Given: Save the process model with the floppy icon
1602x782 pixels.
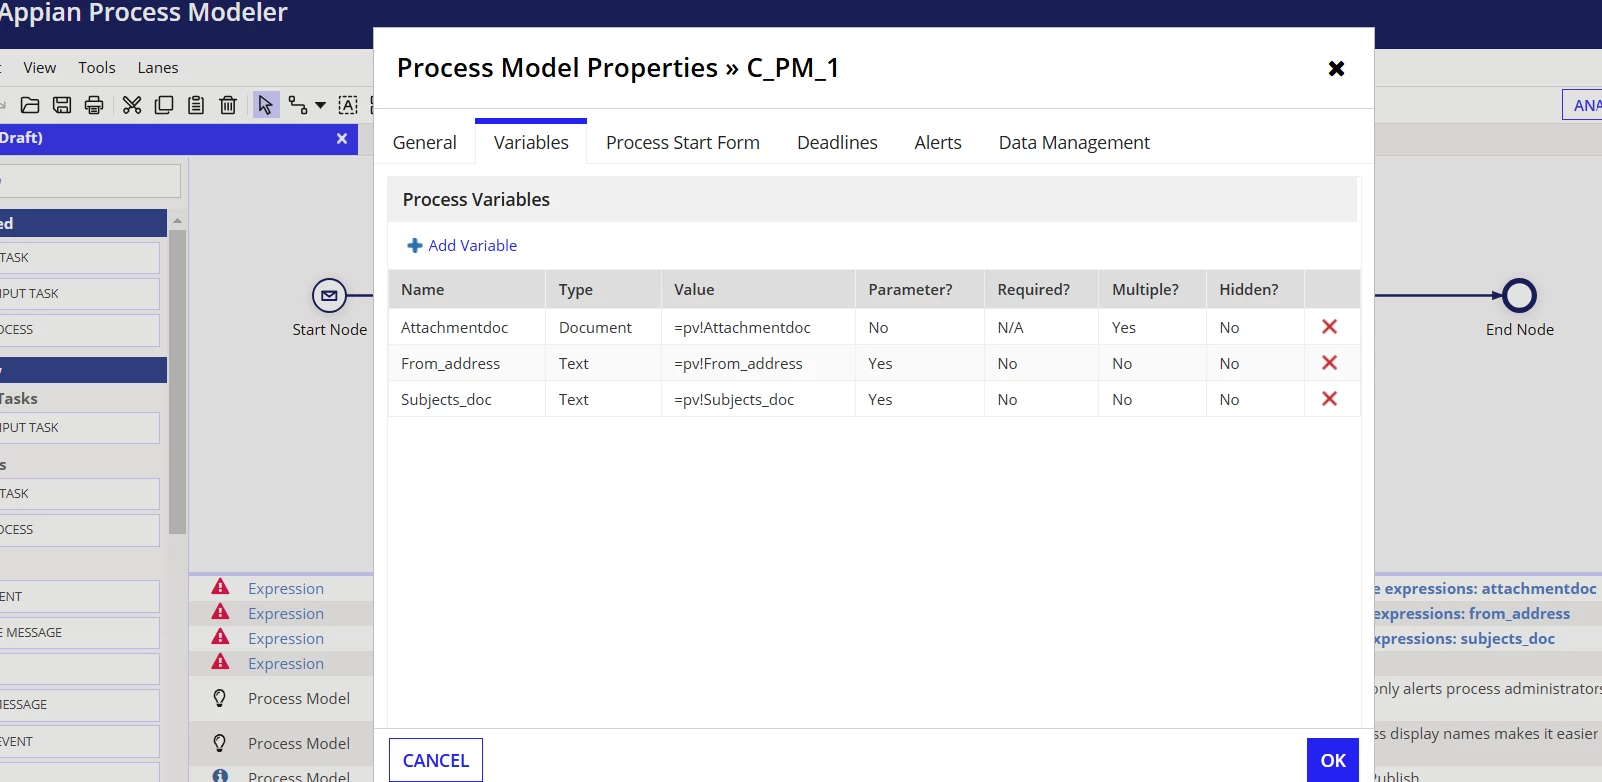Looking at the screenshot, I should [x=62, y=105].
